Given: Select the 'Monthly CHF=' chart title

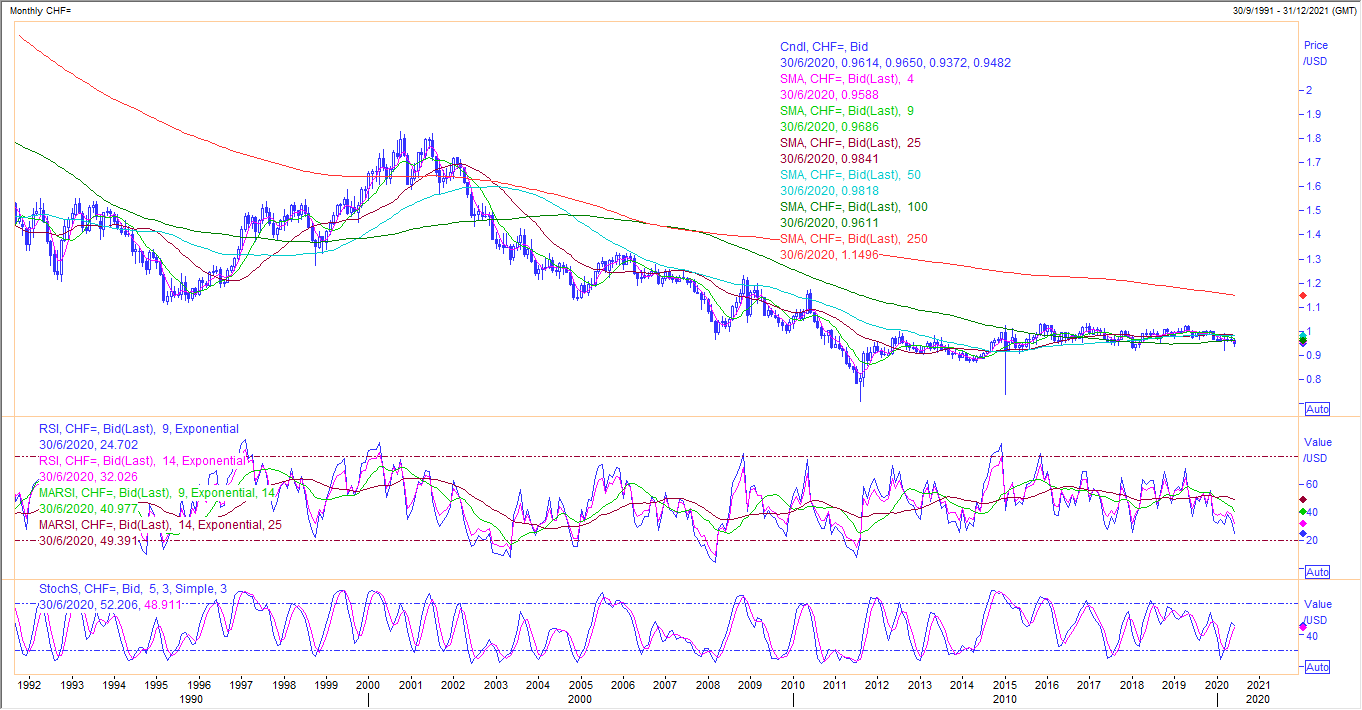Looking at the screenshot, I should (41, 9).
